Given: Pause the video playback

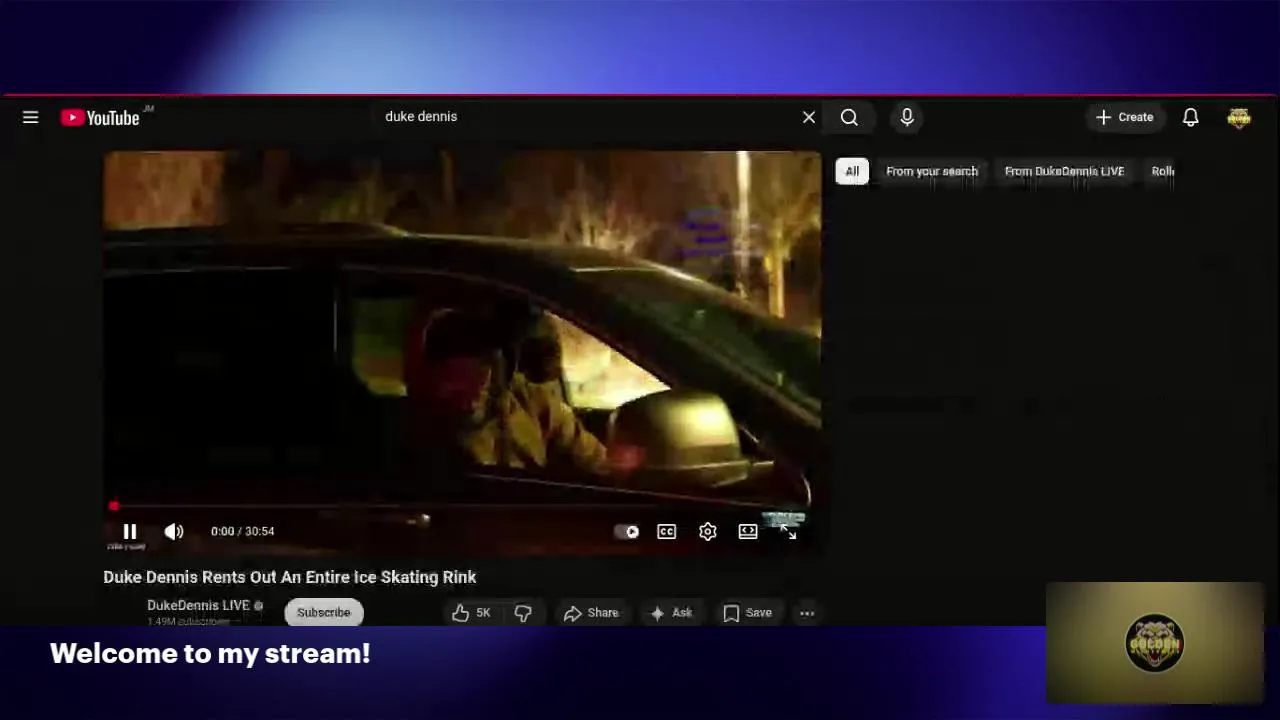Looking at the screenshot, I should 130,531.
